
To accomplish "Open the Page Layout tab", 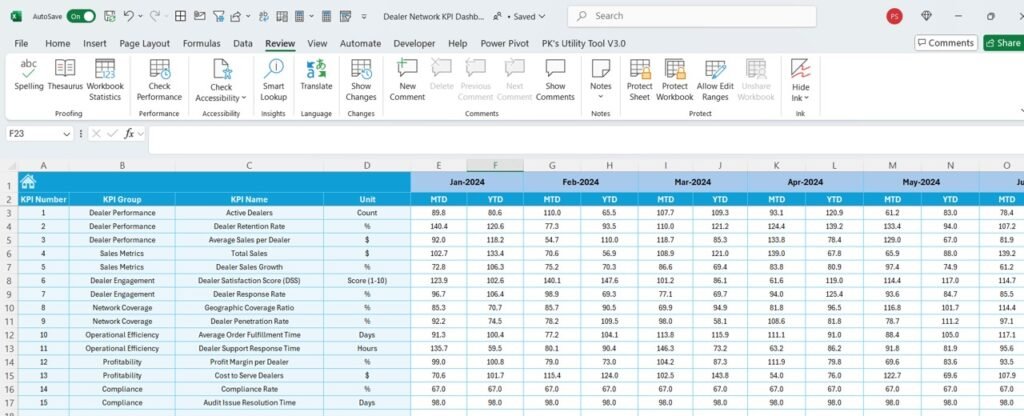I will click(144, 44).
